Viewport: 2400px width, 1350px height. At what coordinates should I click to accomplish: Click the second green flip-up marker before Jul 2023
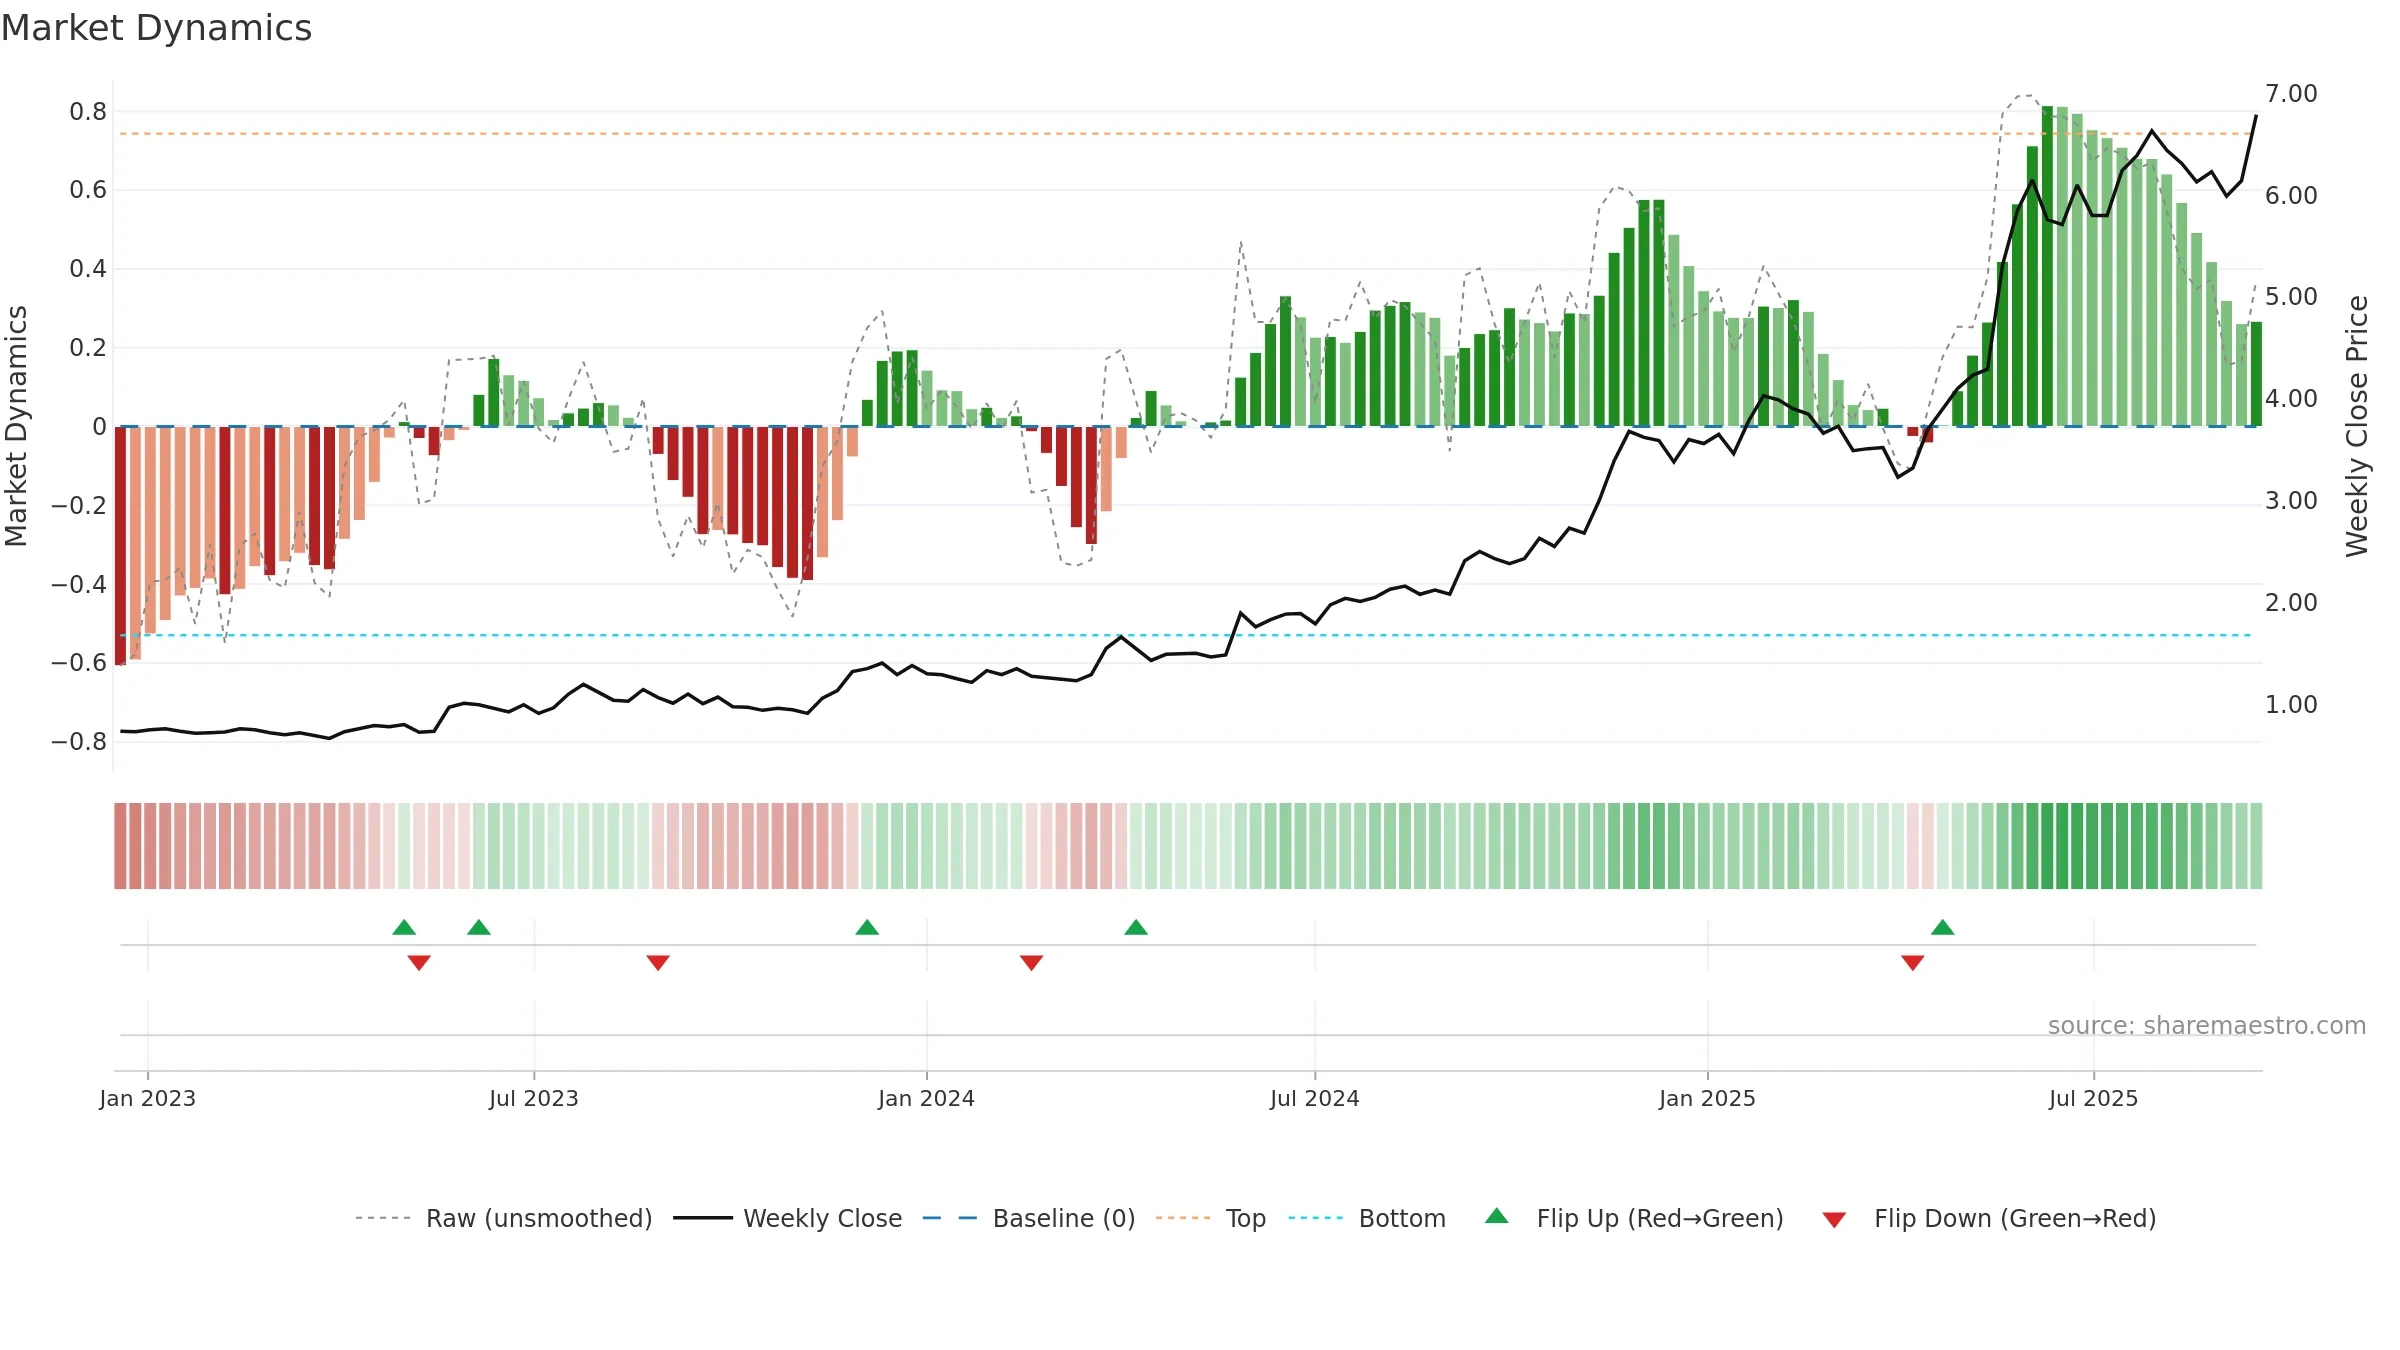coord(479,927)
